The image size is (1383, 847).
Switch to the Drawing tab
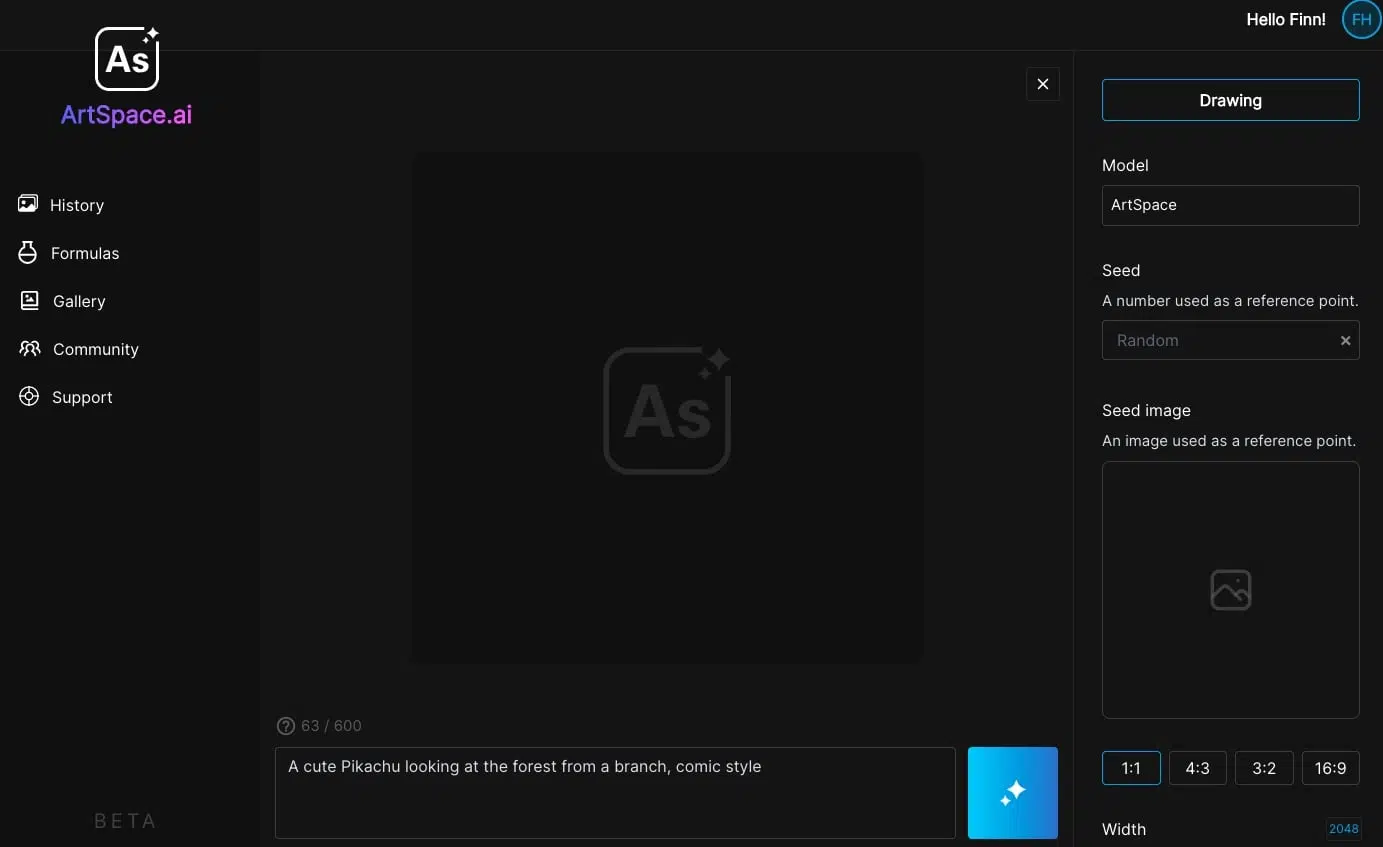[x=1230, y=100]
